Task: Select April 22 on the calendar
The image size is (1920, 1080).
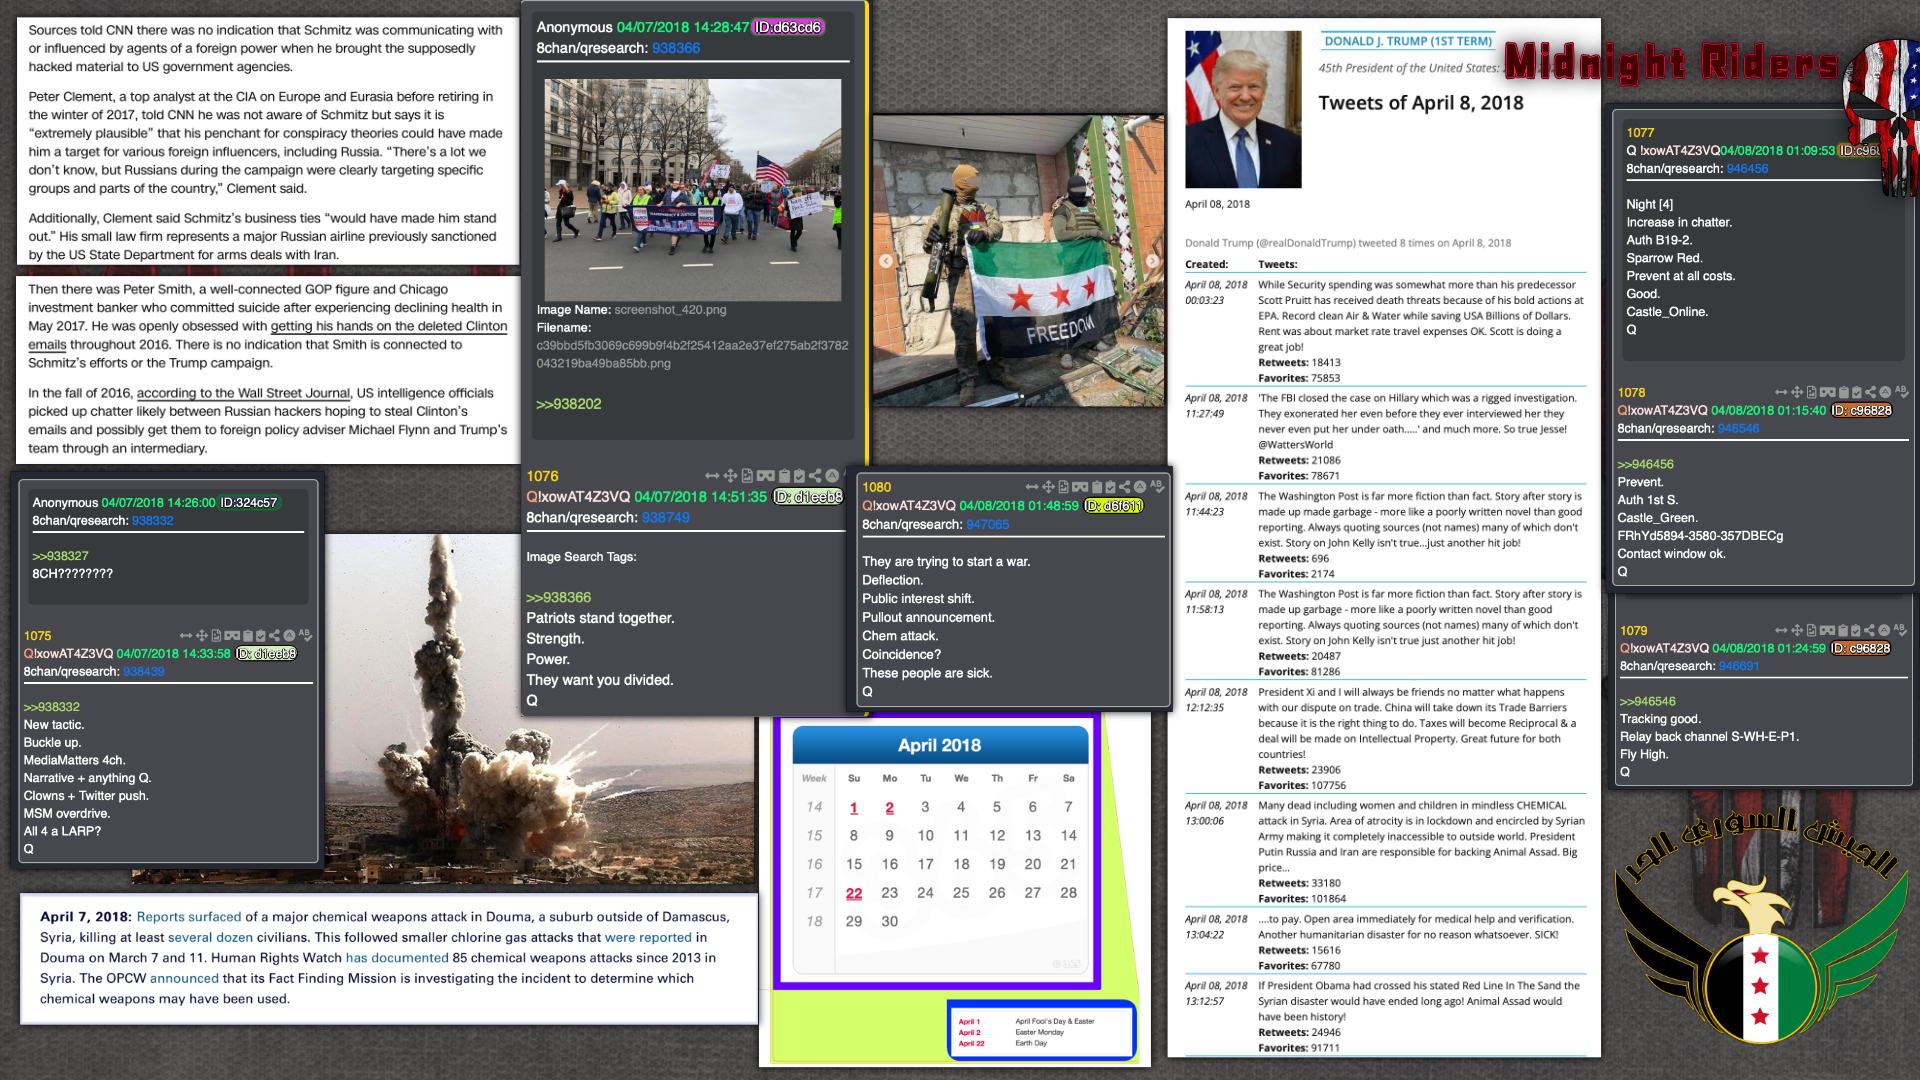Action: point(854,893)
